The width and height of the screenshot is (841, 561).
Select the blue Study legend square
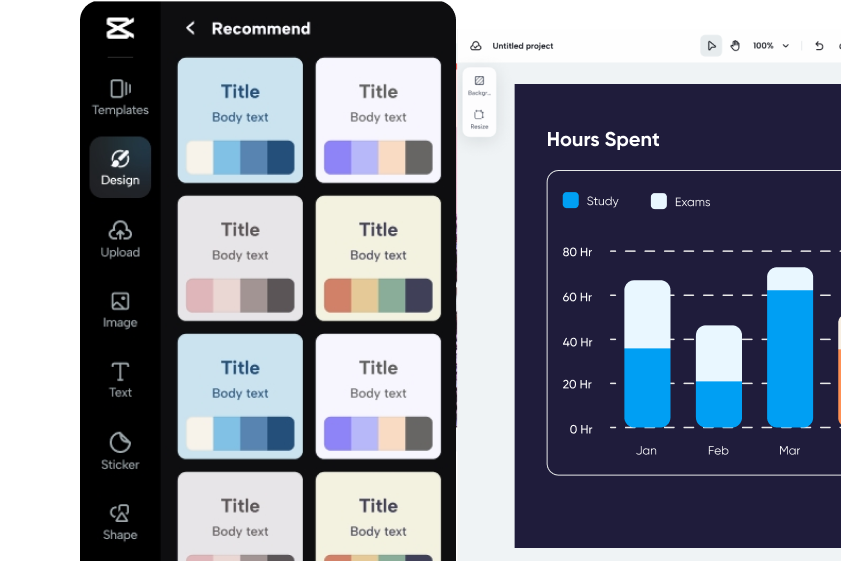571,200
